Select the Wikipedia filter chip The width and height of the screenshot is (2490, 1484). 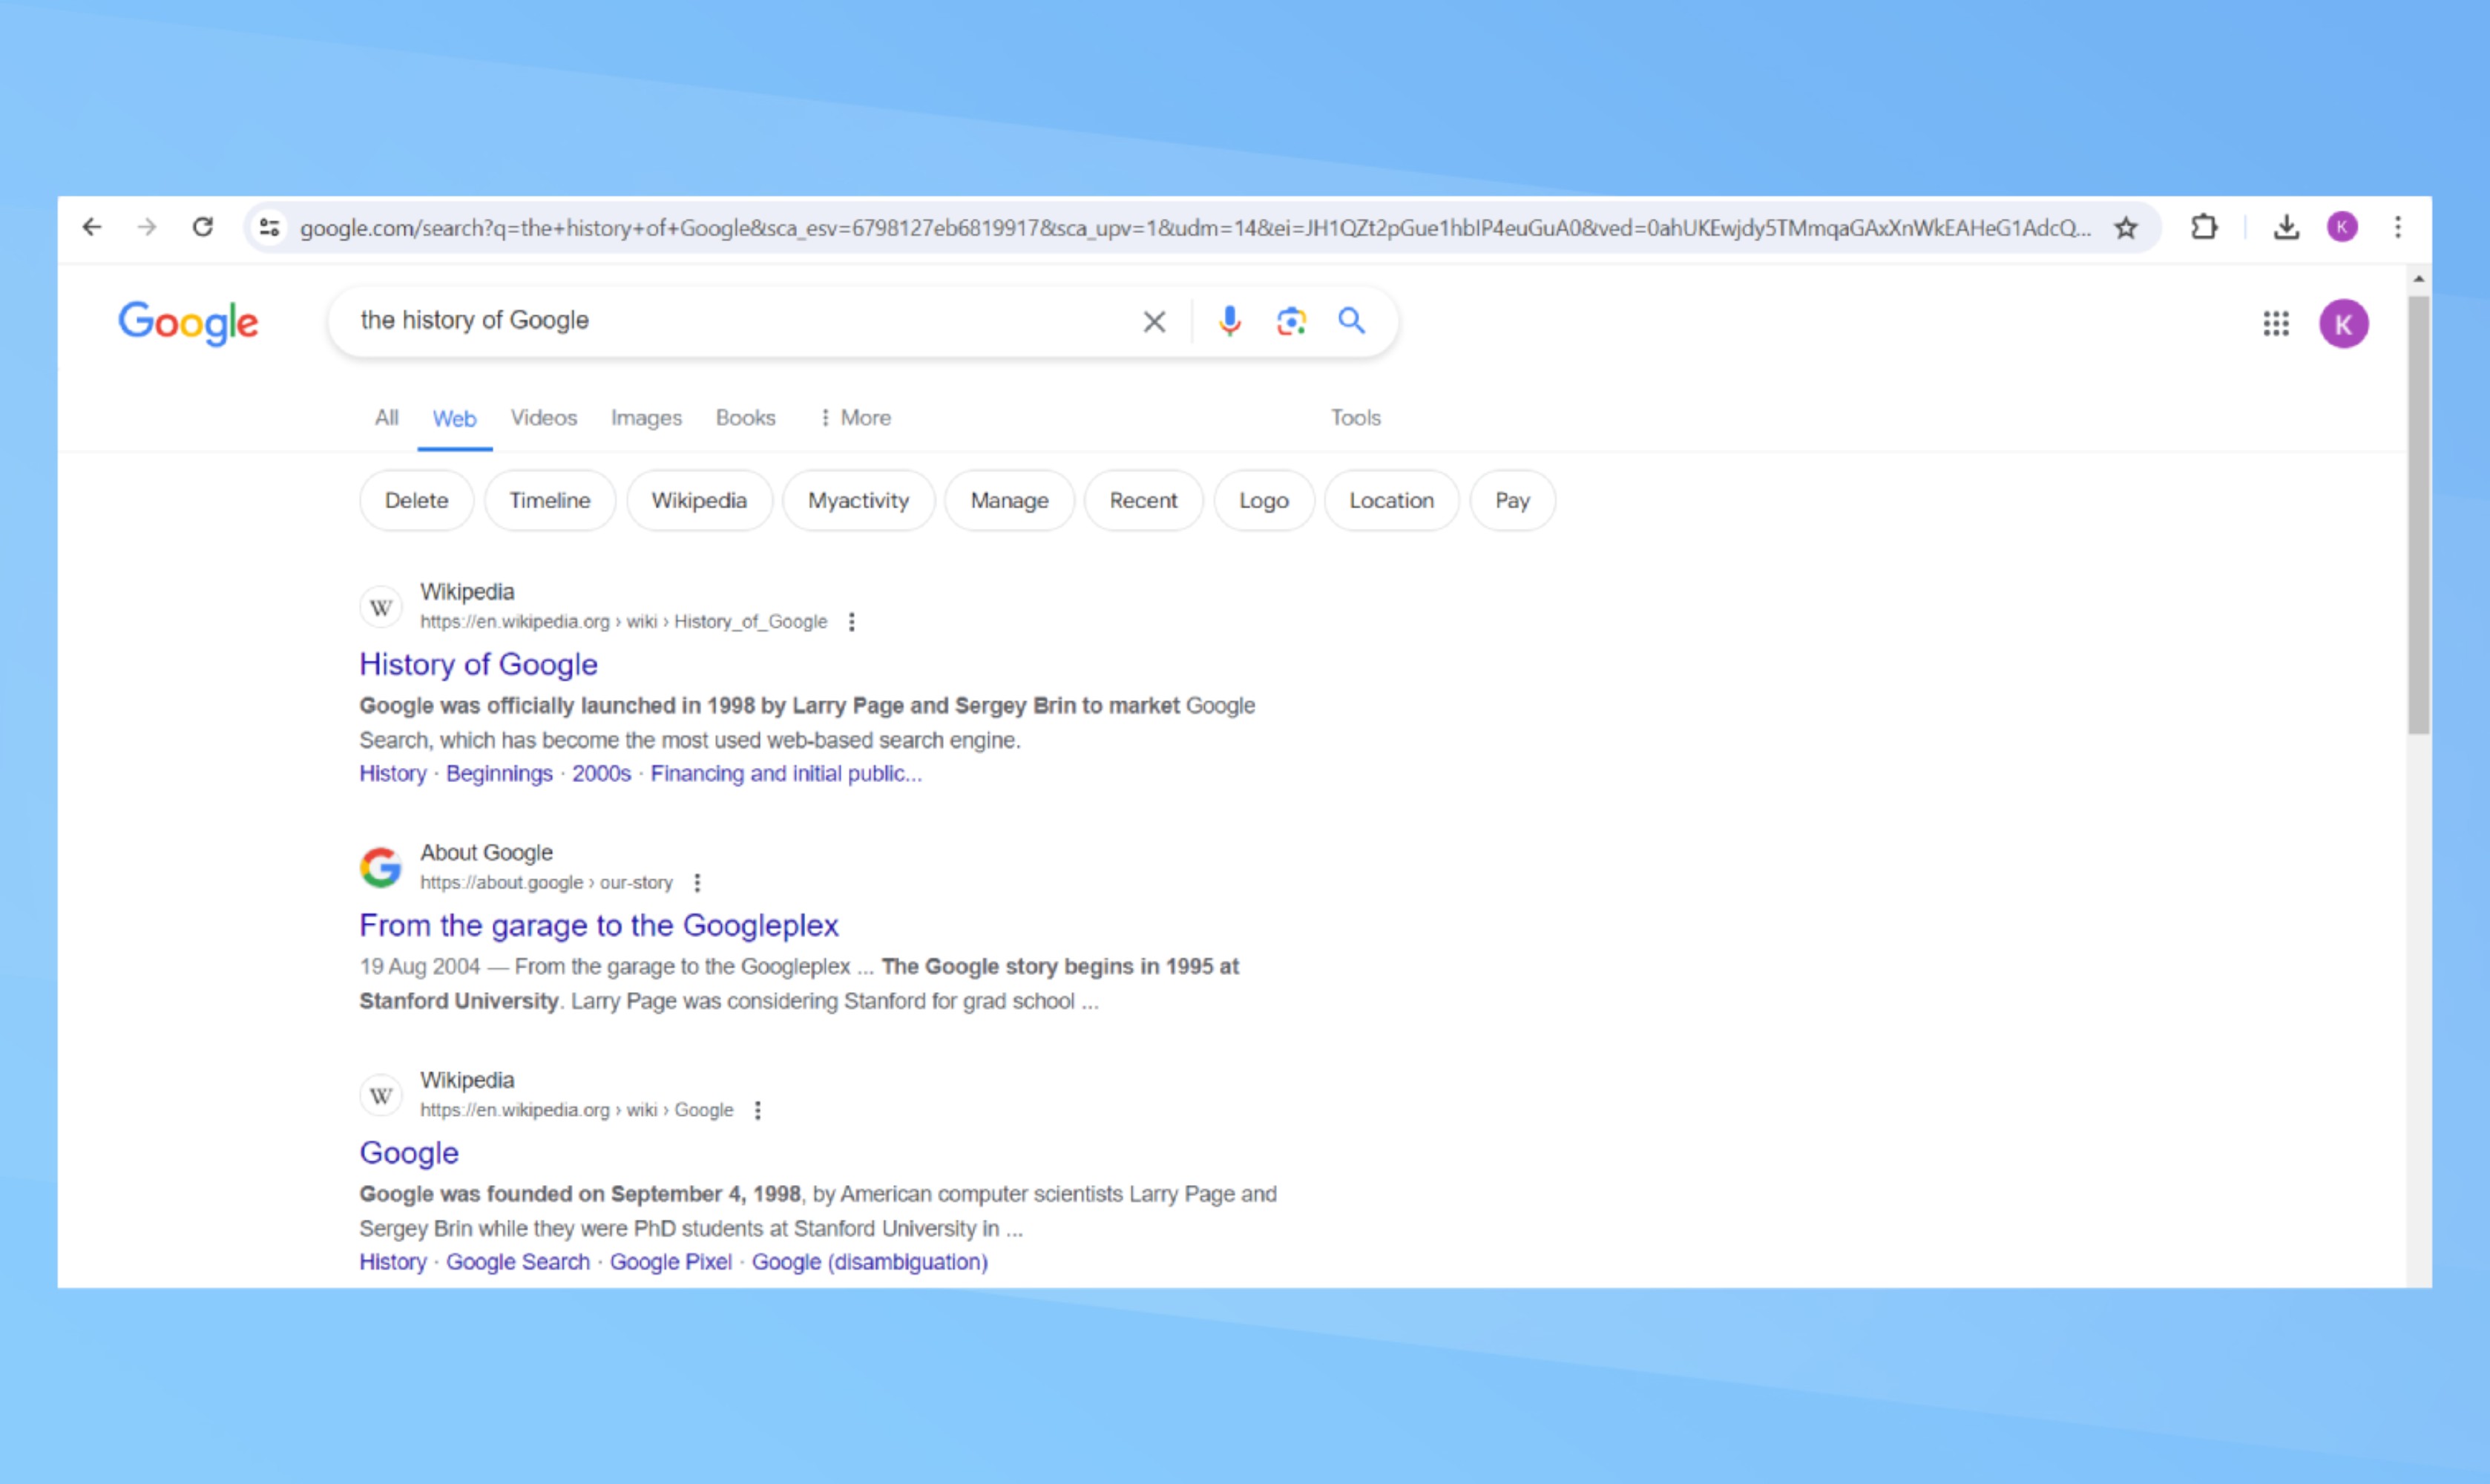tap(699, 500)
